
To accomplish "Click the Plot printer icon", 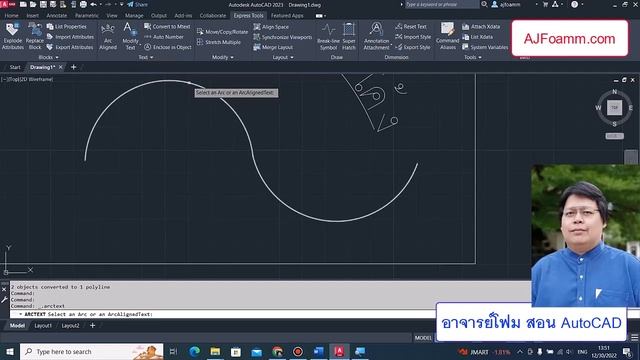I will (x=83, y=4).
